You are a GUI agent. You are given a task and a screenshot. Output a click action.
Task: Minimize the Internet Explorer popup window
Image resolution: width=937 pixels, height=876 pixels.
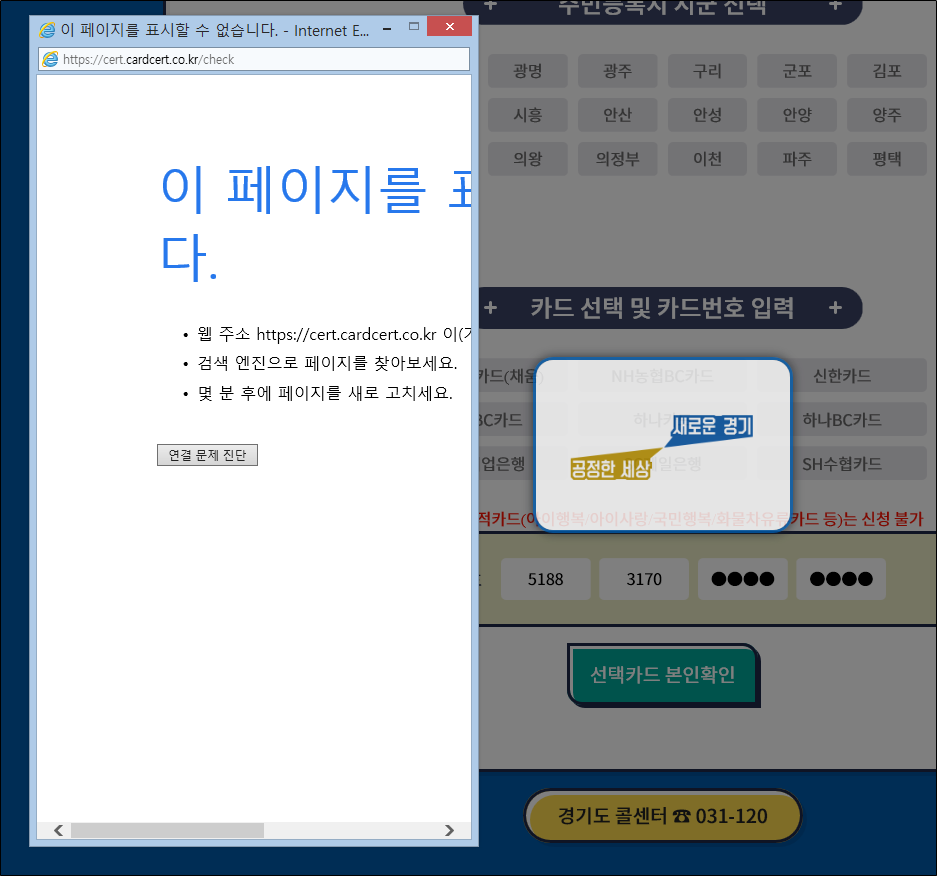(387, 28)
